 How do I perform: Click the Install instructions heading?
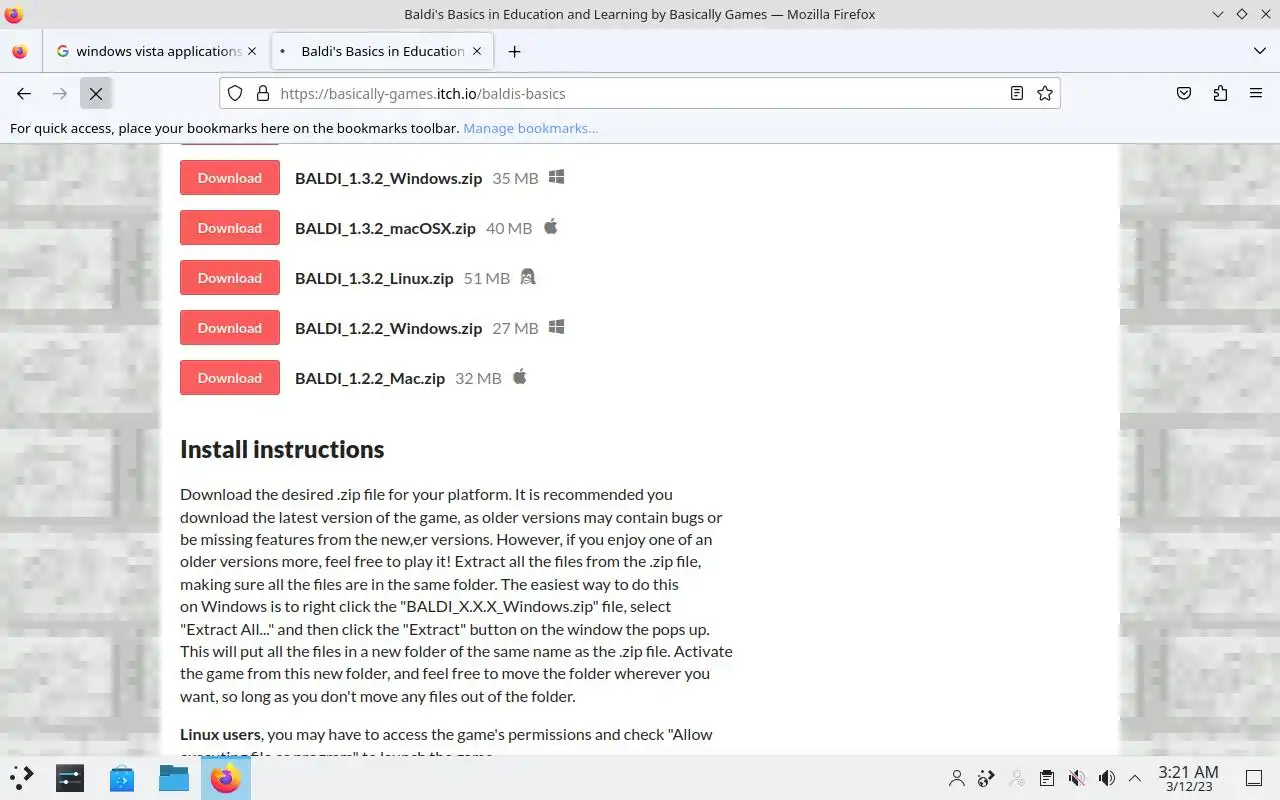(282, 449)
